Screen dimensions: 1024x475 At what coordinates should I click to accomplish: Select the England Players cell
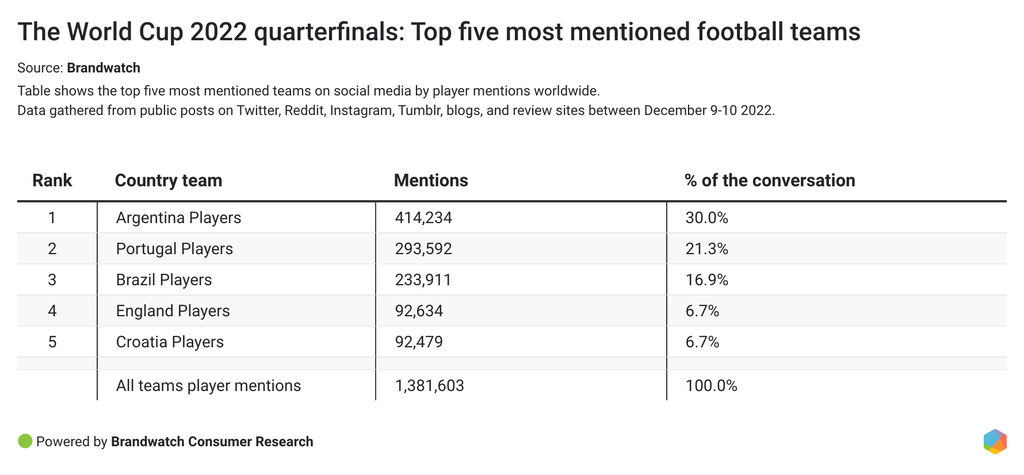[x=173, y=311]
